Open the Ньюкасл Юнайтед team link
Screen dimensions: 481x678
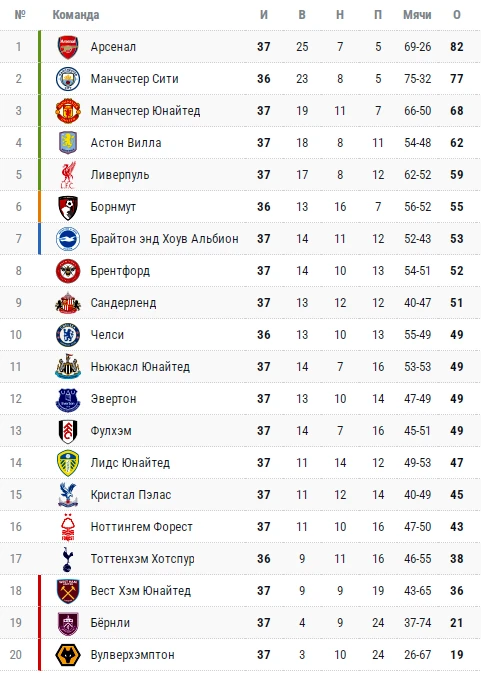(x=140, y=367)
